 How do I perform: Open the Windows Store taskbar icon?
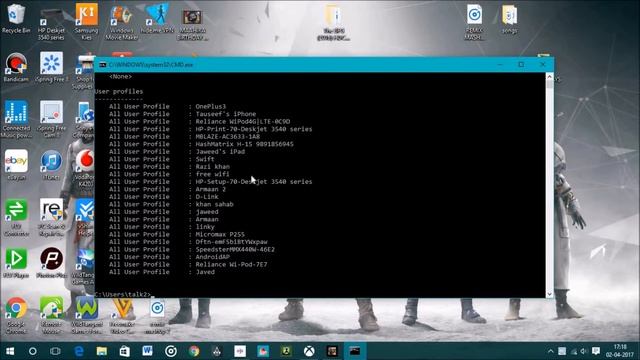(124, 351)
